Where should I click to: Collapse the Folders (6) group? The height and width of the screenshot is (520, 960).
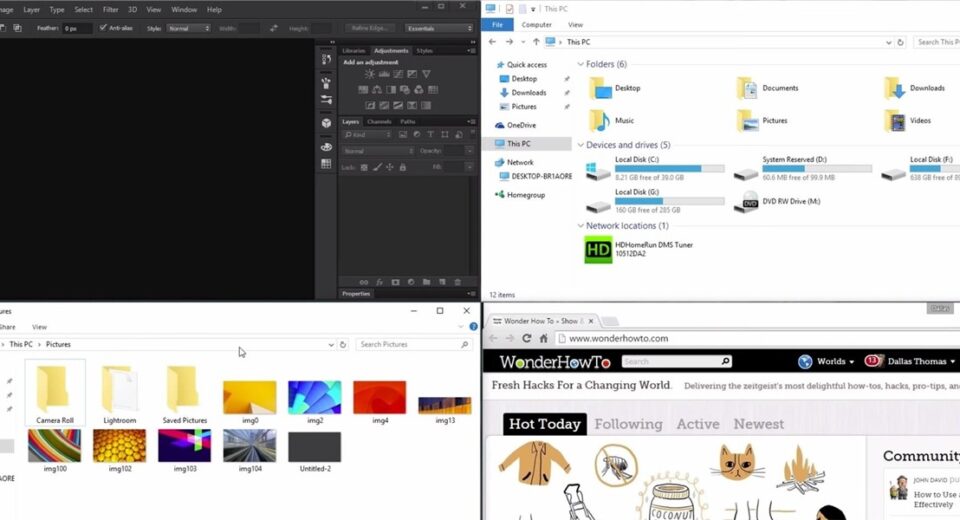coord(580,64)
